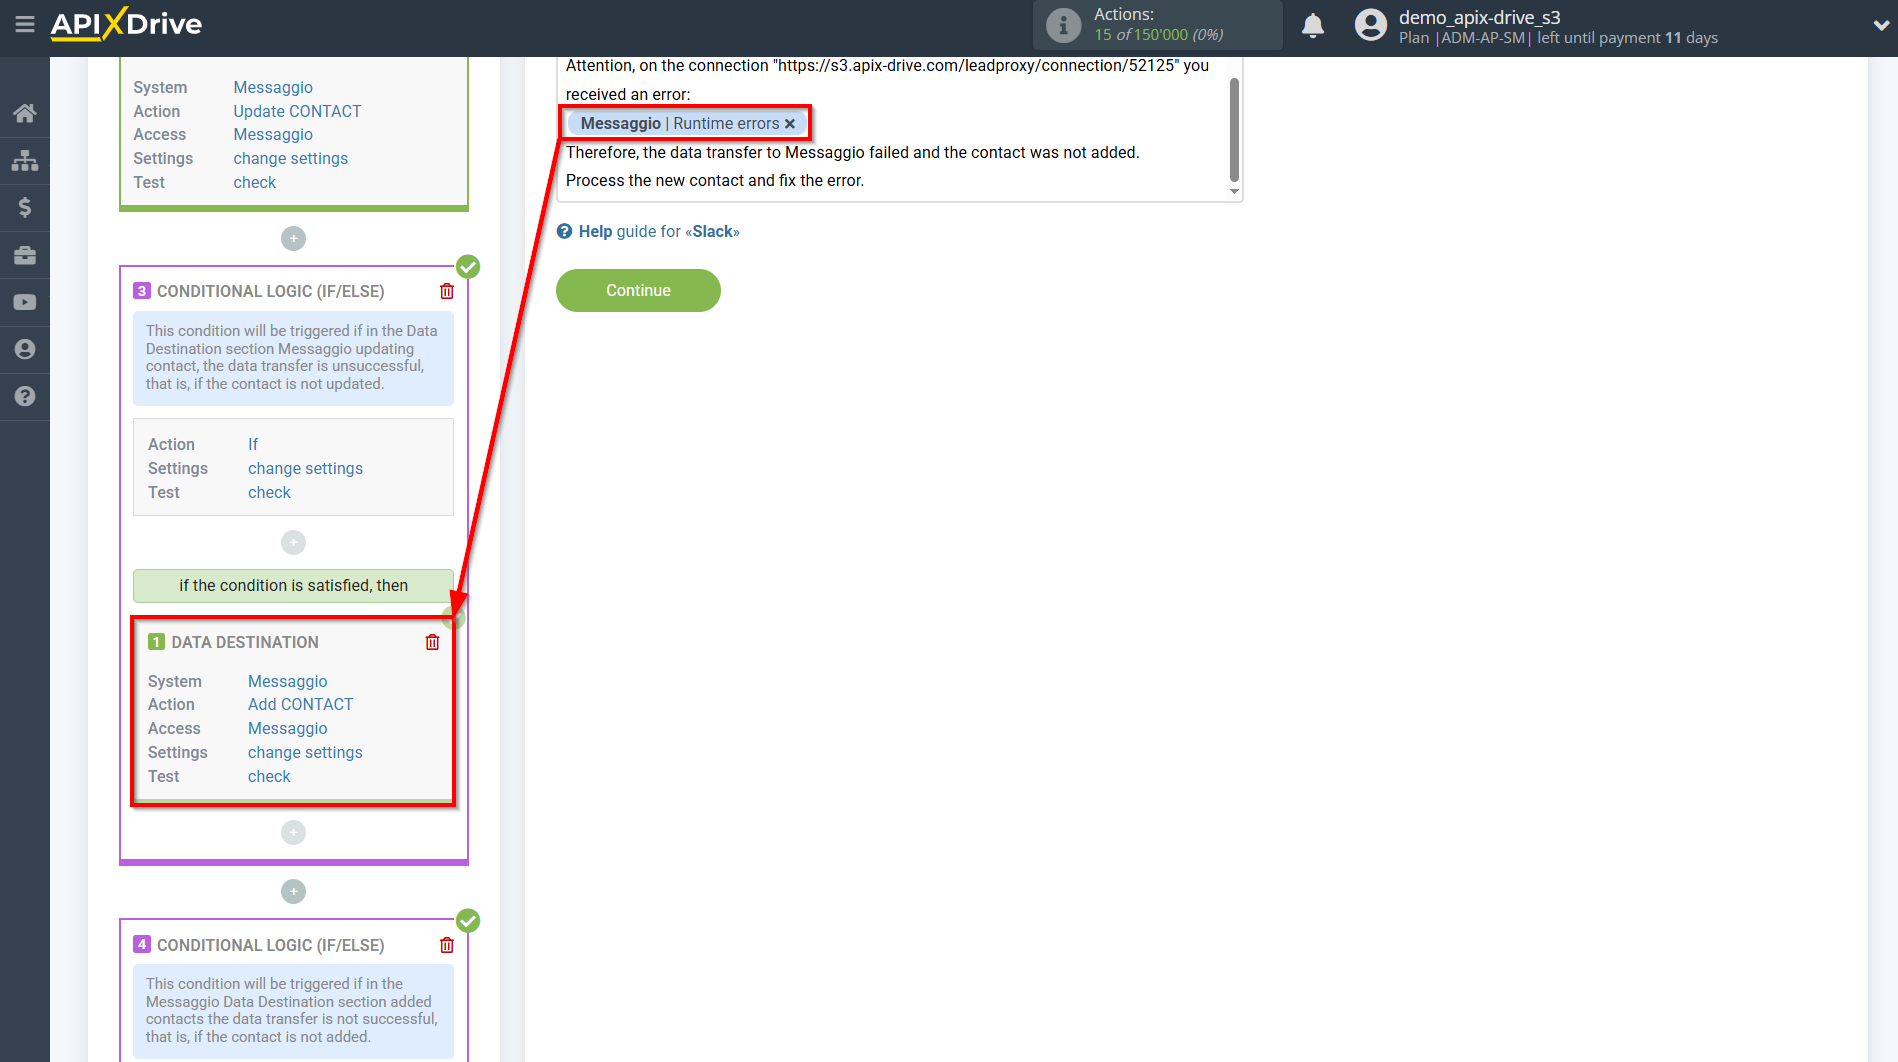Click green checkmark on Conditional Logic 4

(x=468, y=921)
